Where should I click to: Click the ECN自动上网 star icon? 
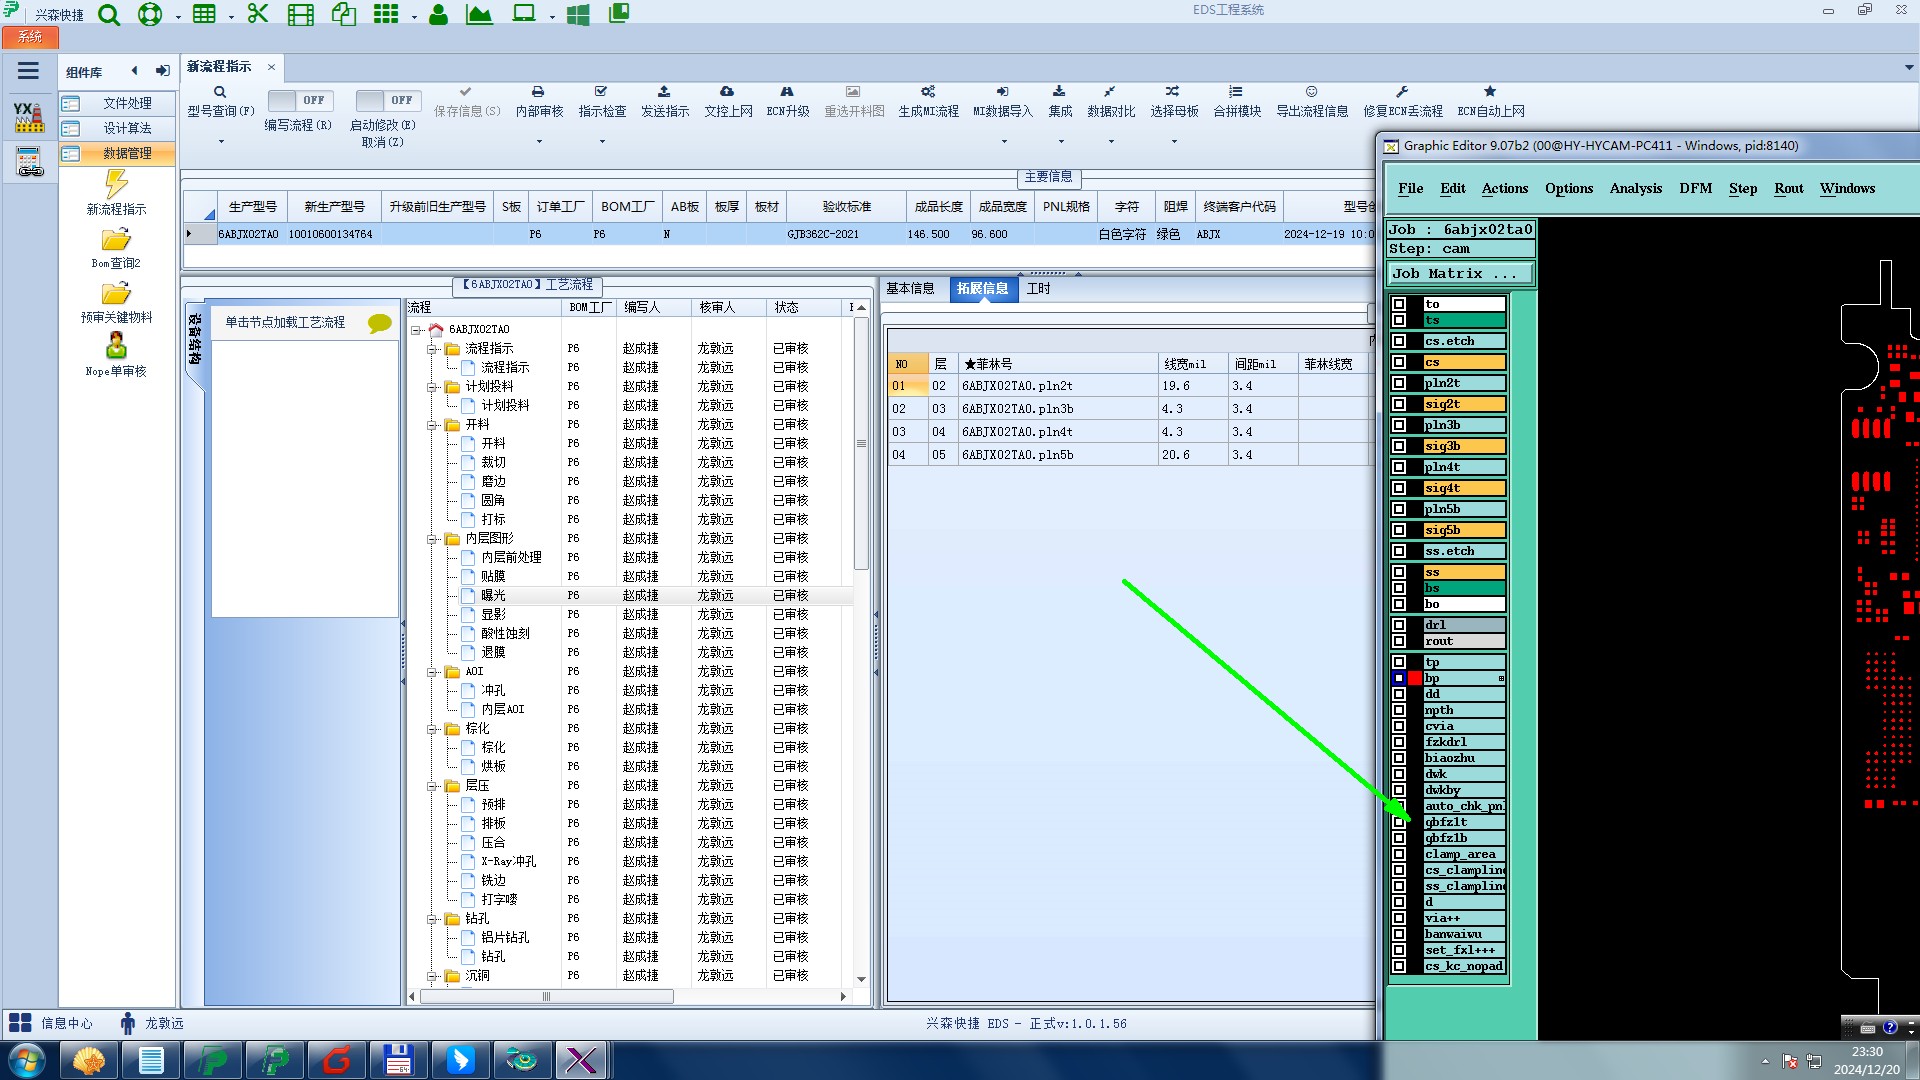click(1490, 92)
